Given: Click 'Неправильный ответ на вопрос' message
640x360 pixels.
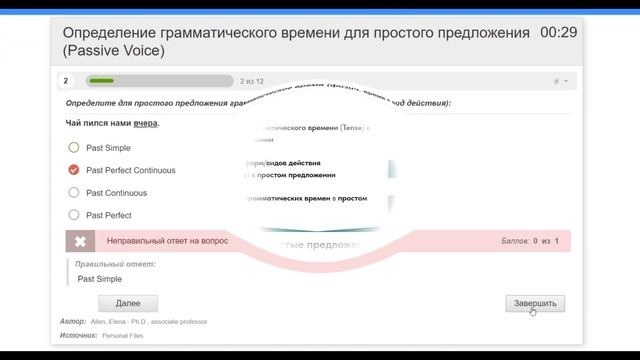Looking at the screenshot, I should pyautogui.click(x=167, y=241).
